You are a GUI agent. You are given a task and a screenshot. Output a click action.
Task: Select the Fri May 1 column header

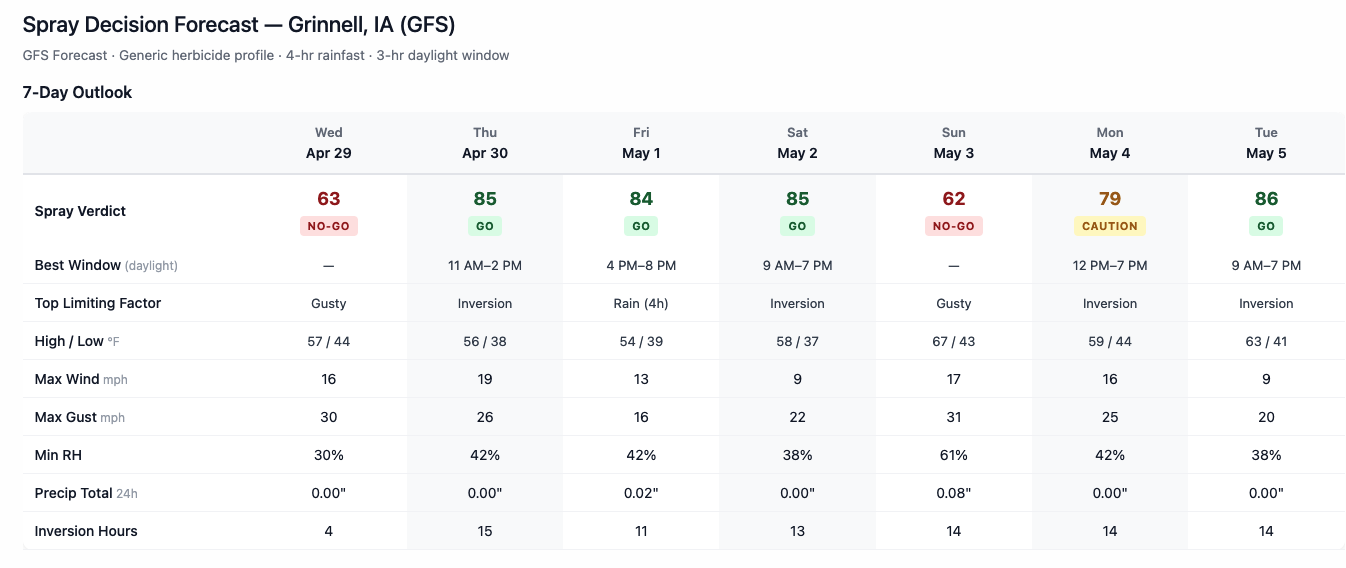pyautogui.click(x=641, y=143)
